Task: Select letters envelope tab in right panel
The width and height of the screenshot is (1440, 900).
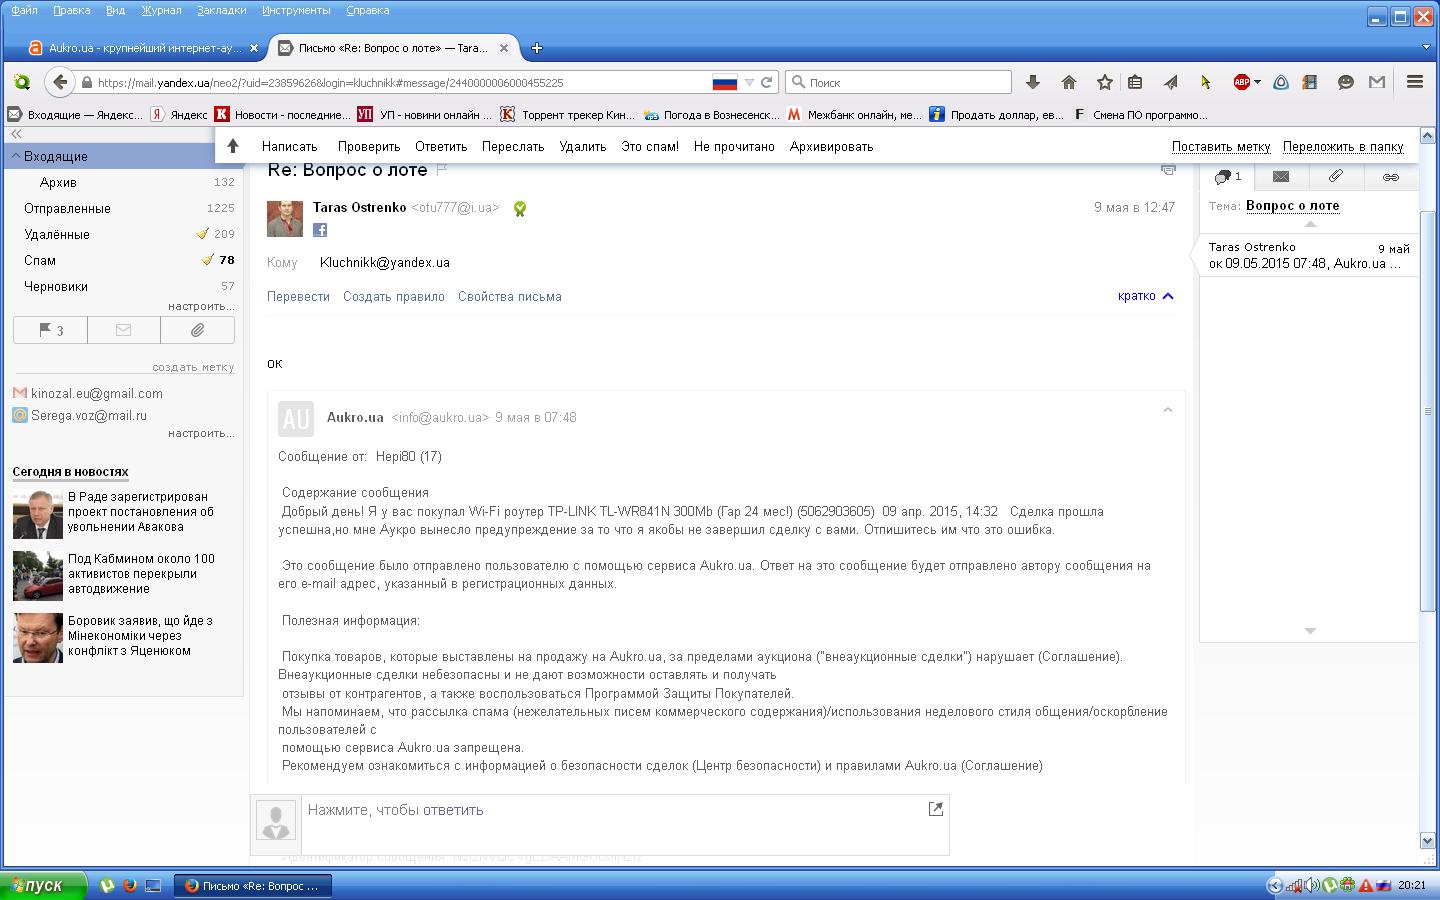Action: coord(1281,177)
